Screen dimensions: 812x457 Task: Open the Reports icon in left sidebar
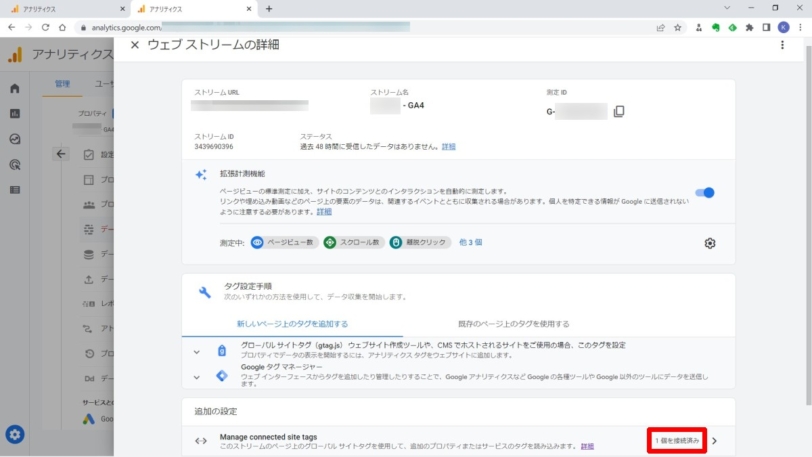[x=14, y=113]
